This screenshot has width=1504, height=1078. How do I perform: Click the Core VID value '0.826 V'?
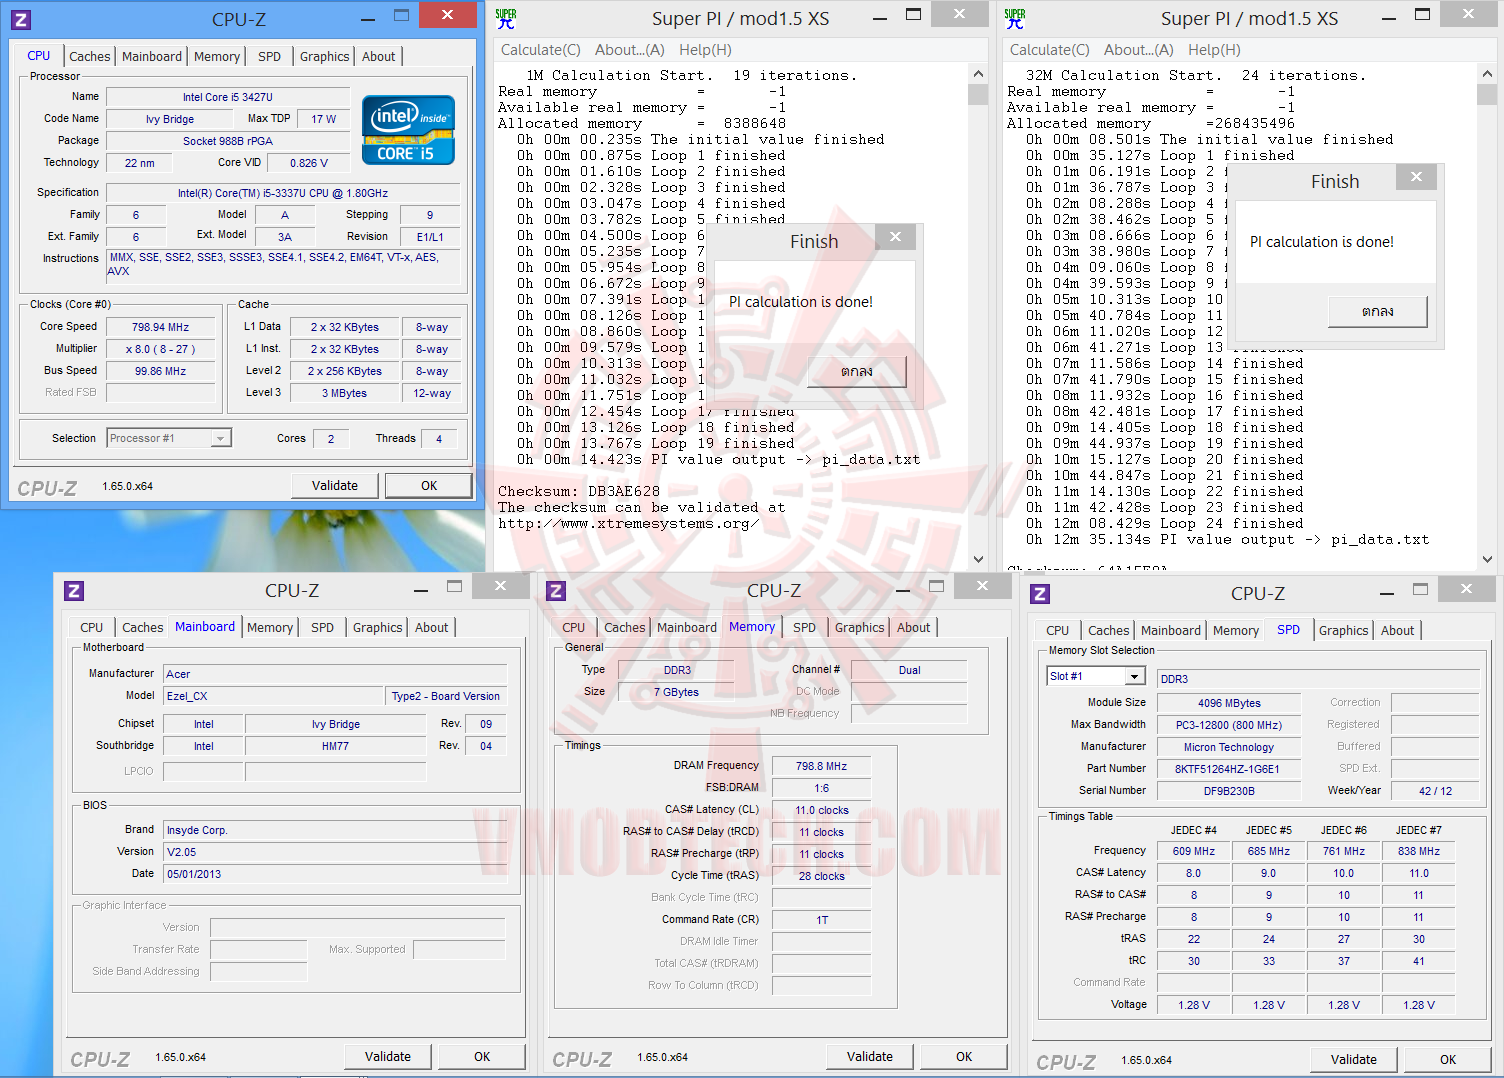[309, 163]
